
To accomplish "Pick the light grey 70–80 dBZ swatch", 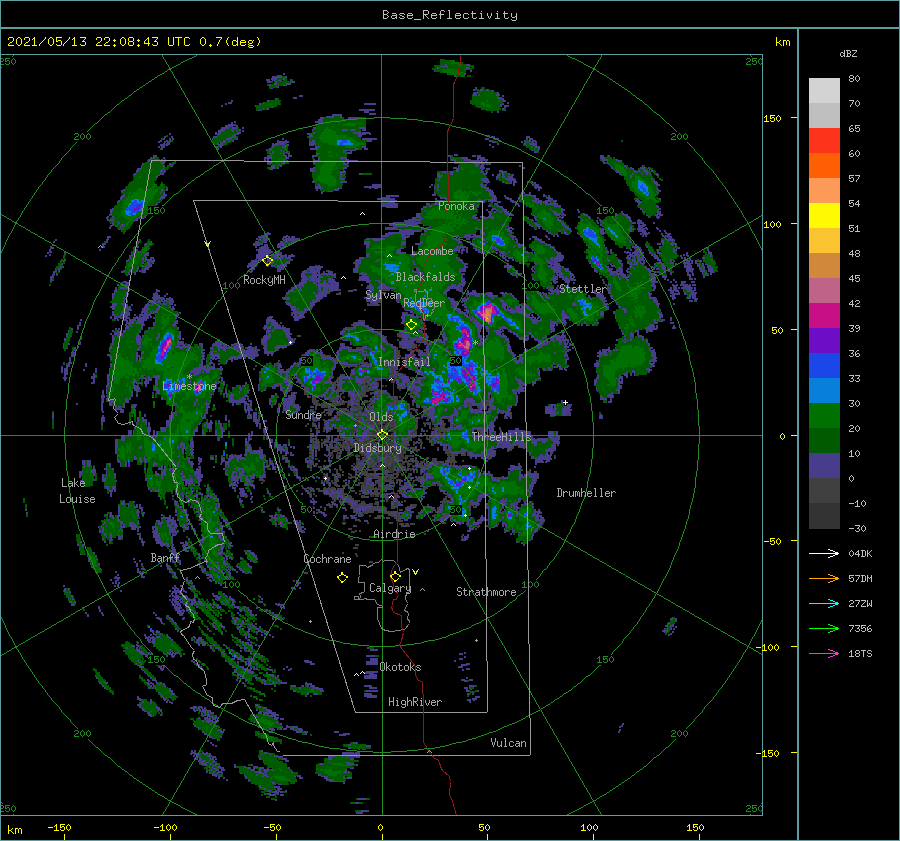I will click(824, 91).
